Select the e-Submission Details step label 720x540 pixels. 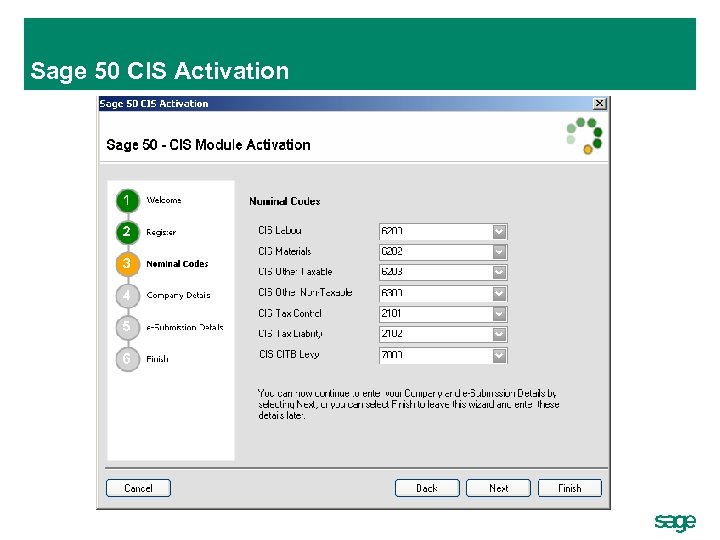pyautogui.click(x=185, y=327)
